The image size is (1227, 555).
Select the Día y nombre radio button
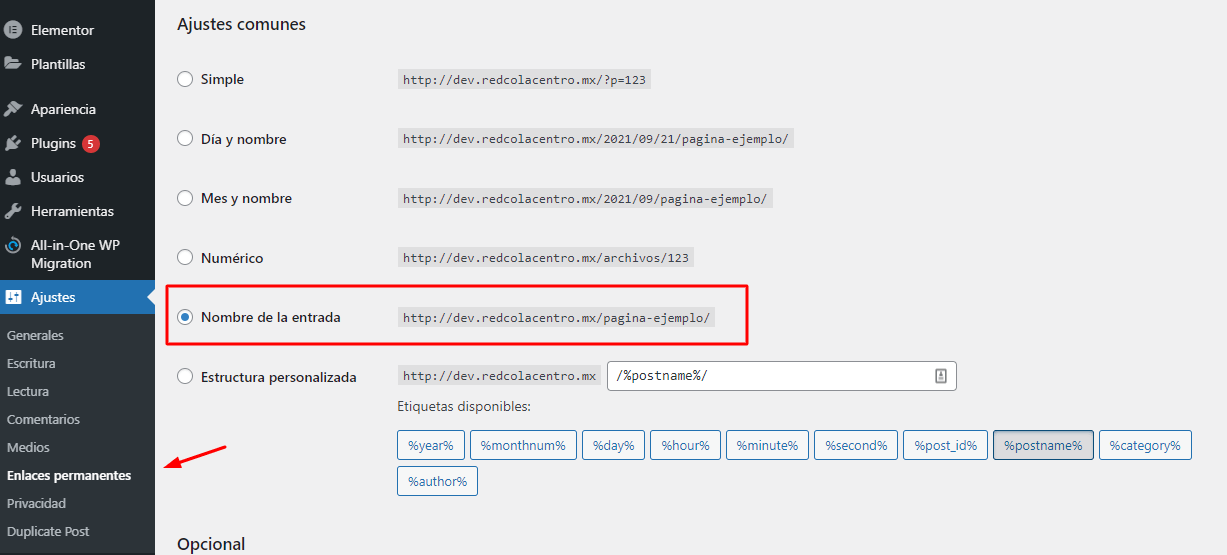tap(185, 139)
